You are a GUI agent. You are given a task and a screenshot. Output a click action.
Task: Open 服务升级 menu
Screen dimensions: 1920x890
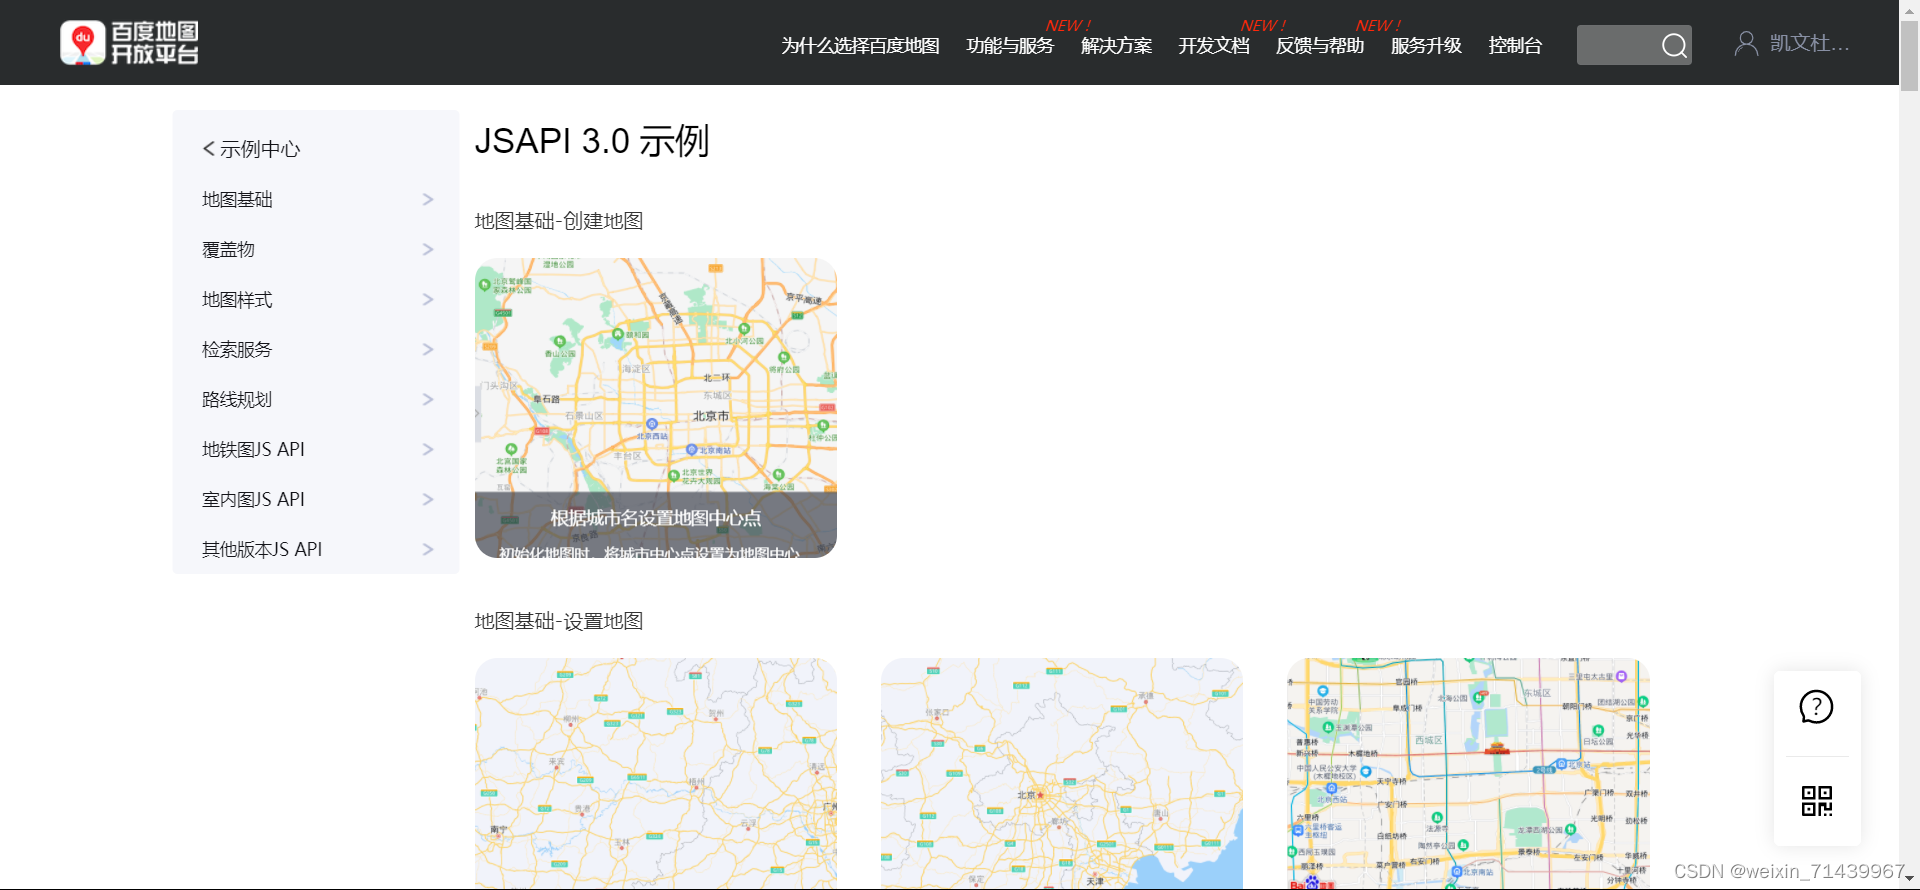point(1426,46)
